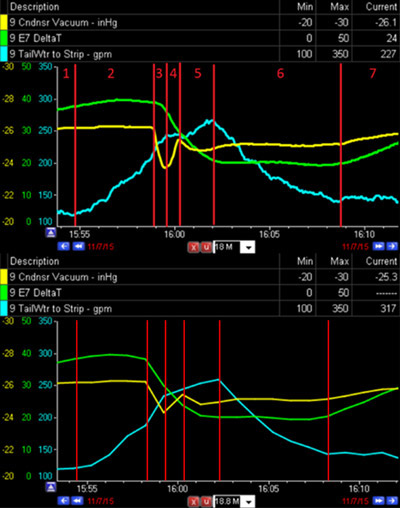The image size is (400, 508).
Task: Click the yellow Cndnsr Vacuum swatch in top legend
Action: [x=3, y=22]
